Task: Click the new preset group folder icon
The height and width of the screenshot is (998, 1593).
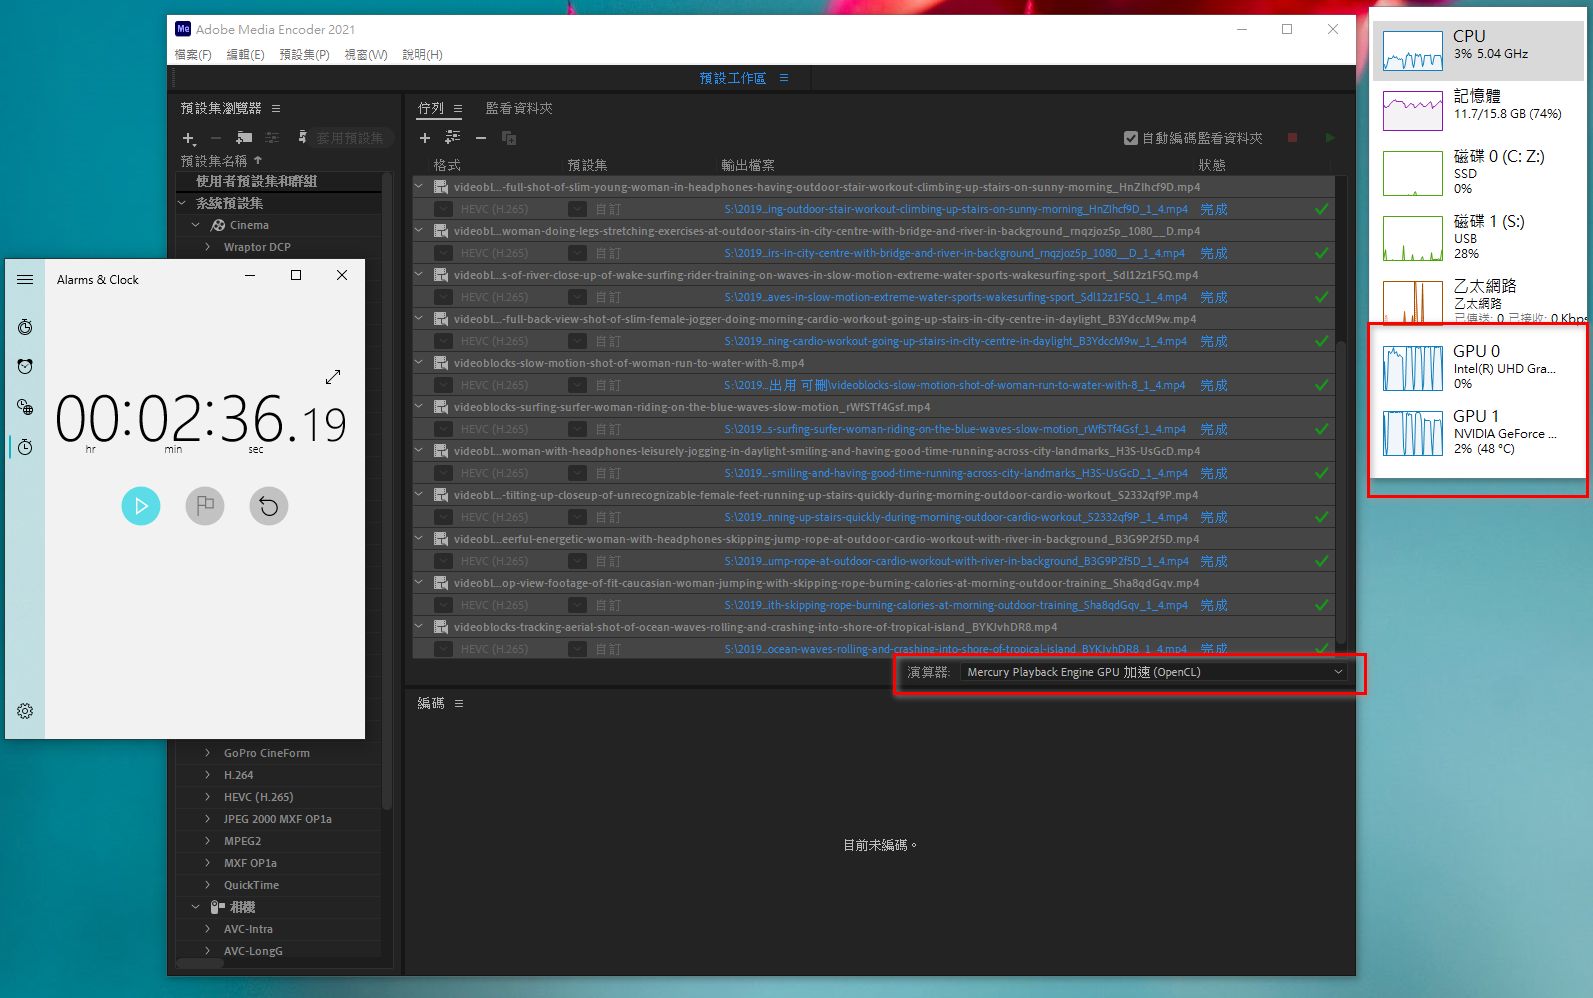Action: point(244,138)
